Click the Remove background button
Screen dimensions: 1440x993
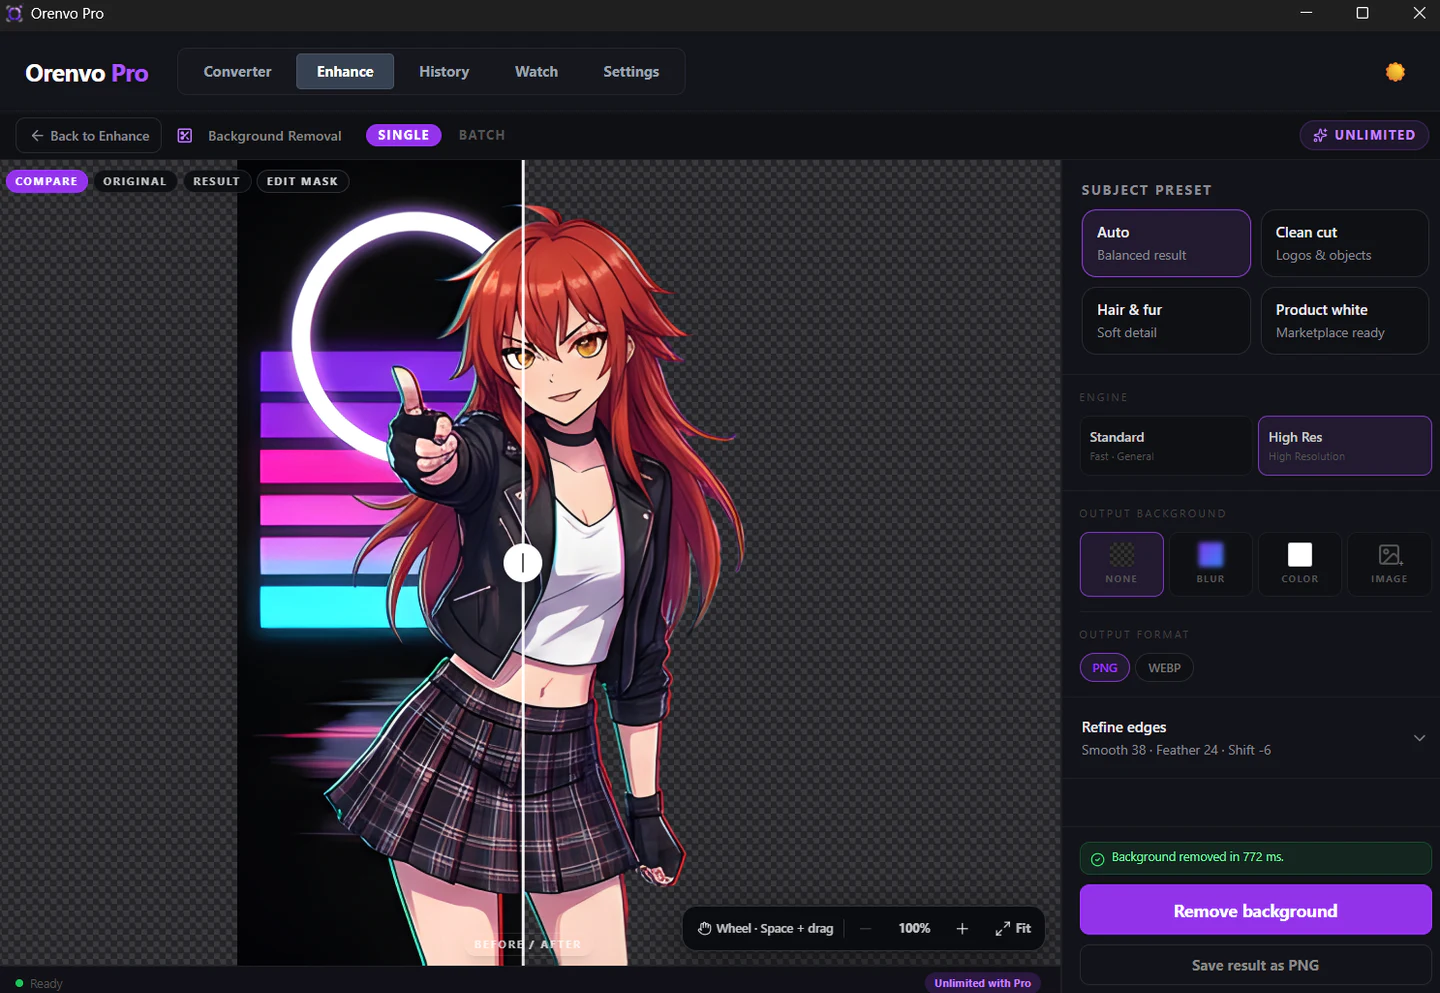[1255, 910]
